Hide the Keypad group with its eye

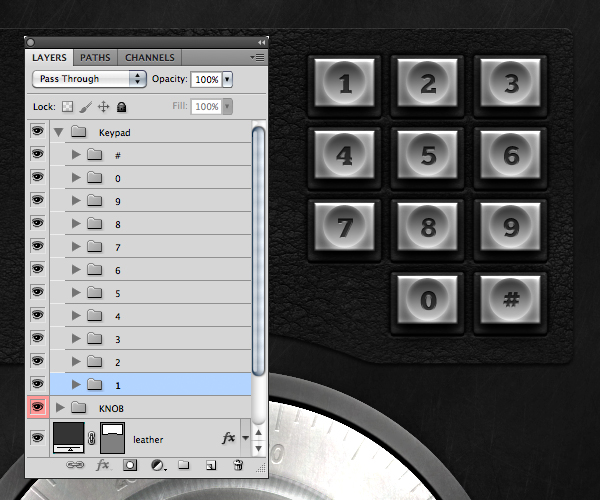(x=38, y=131)
